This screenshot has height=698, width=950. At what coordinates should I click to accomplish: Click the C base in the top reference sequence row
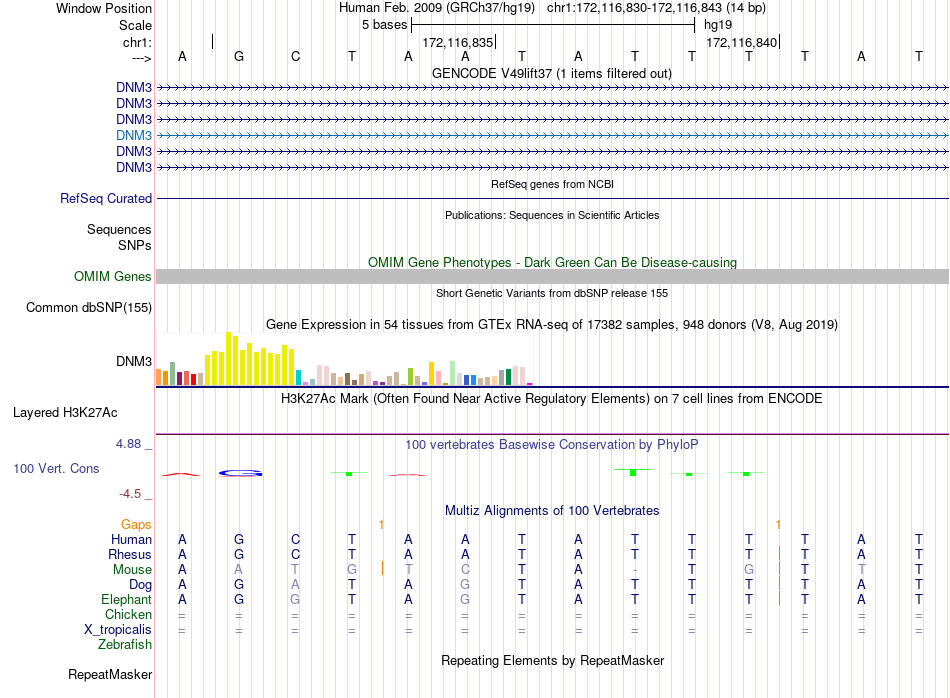pos(295,56)
